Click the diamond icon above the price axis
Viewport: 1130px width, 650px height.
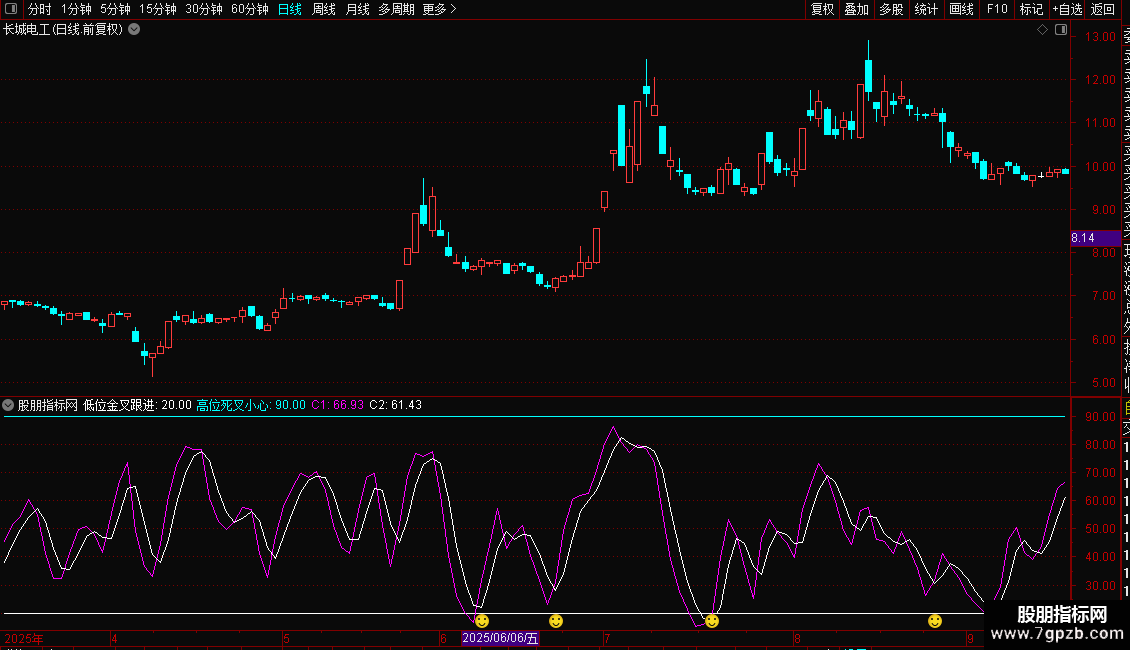pos(1042,30)
